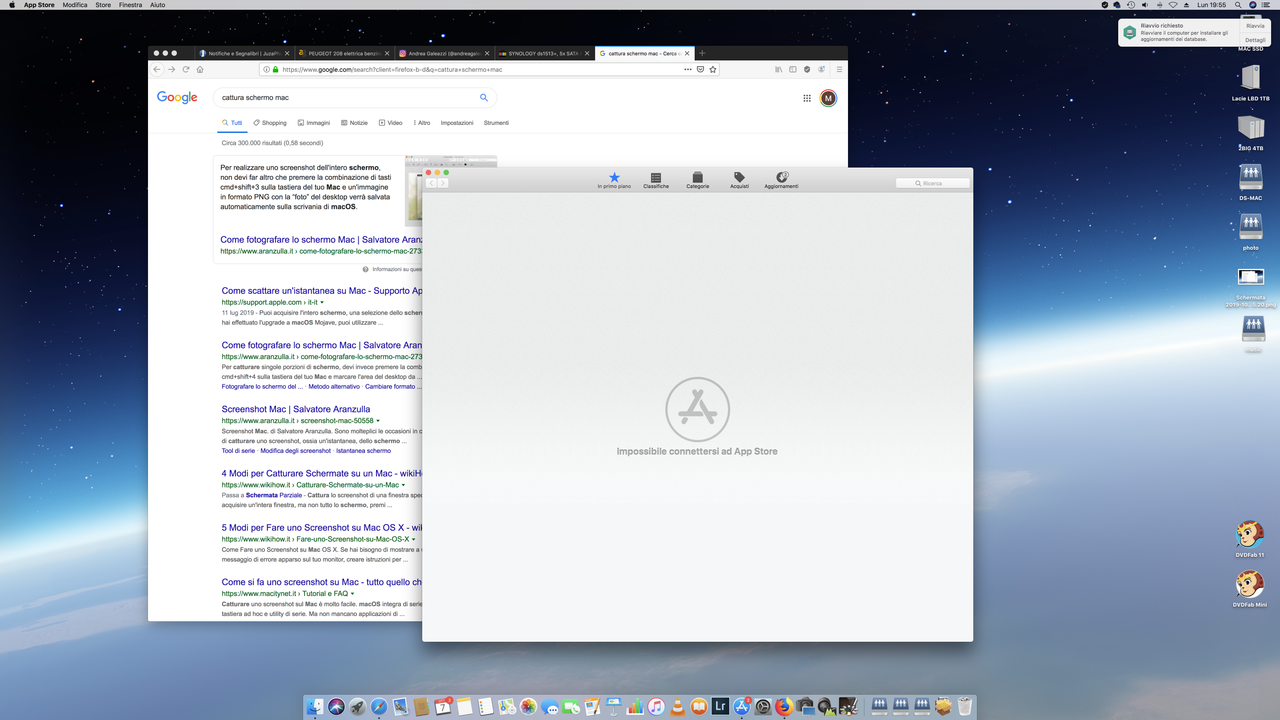Switch to the PEUGEOT 208 elettrica tab

point(345,53)
